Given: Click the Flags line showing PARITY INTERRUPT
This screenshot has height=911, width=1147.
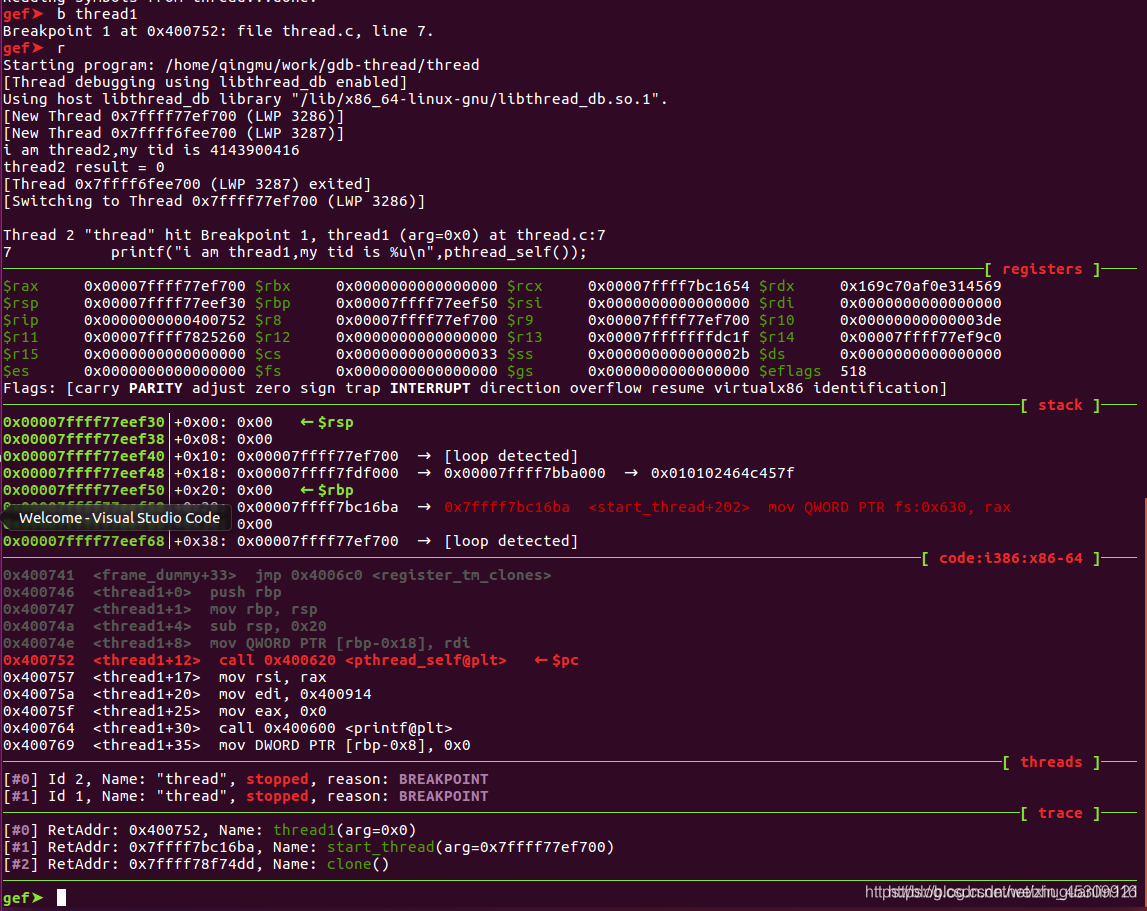Looking at the screenshot, I should tap(475, 389).
